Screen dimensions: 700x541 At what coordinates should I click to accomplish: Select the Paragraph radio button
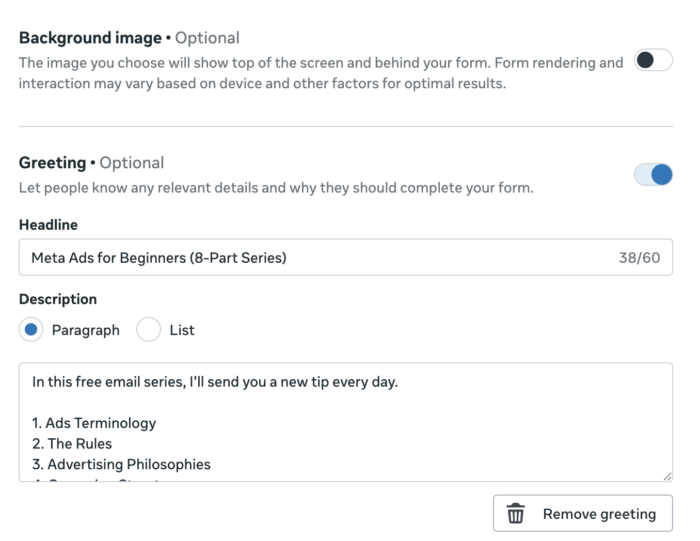pos(31,329)
